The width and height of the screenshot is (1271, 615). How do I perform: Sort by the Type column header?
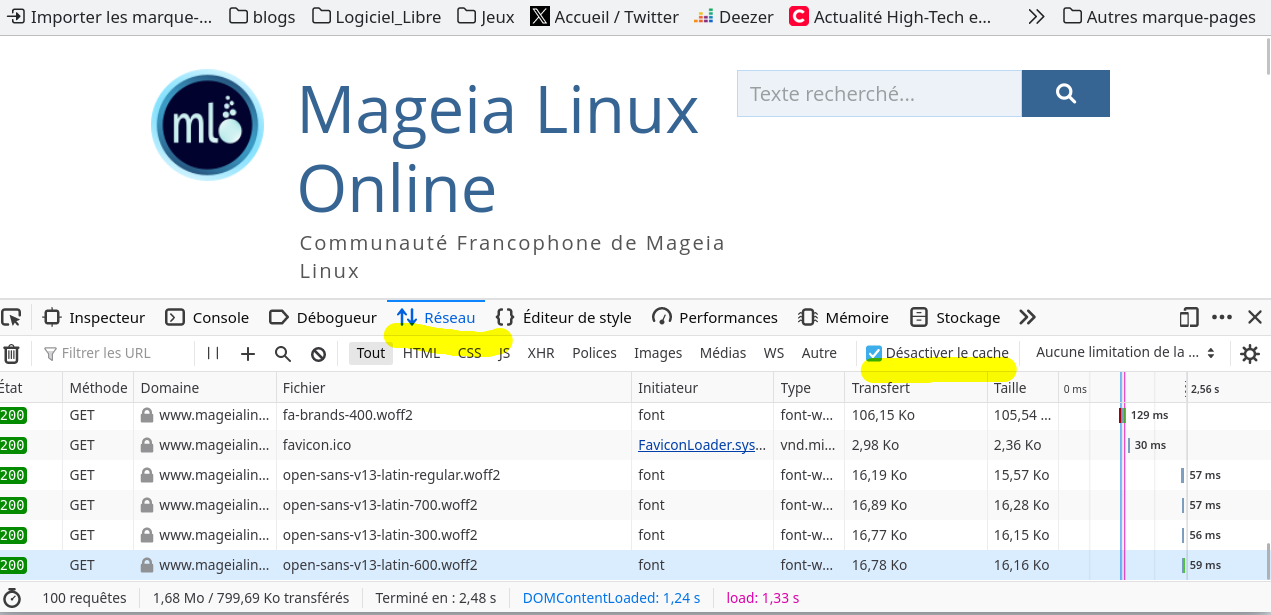click(x=809, y=388)
